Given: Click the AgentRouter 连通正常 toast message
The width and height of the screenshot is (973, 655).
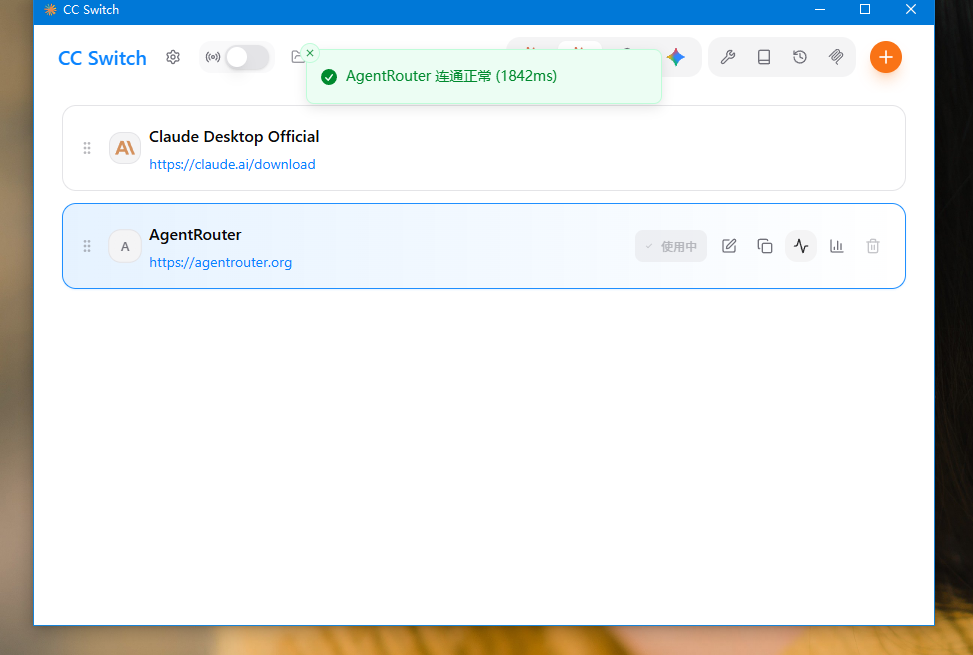Looking at the screenshot, I should tap(451, 76).
